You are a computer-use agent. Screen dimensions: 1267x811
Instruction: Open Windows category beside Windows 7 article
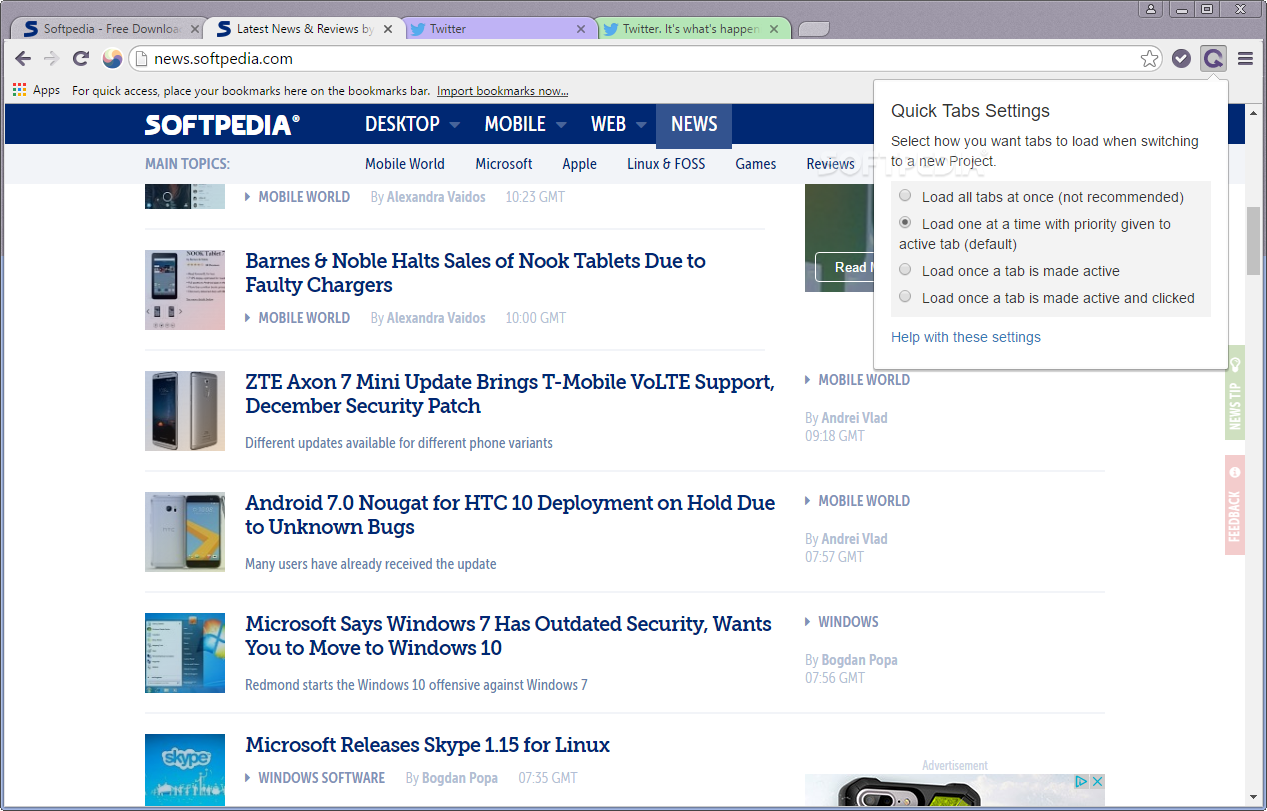click(848, 622)
